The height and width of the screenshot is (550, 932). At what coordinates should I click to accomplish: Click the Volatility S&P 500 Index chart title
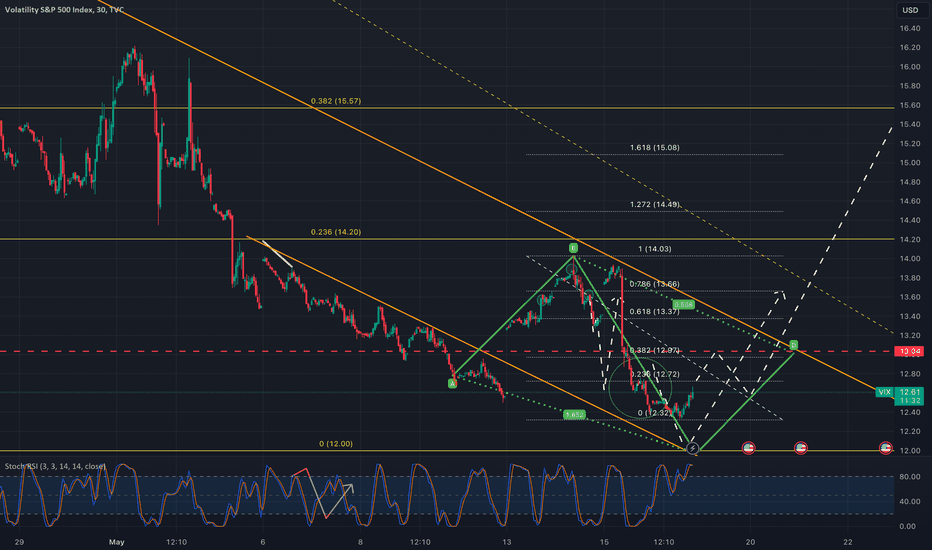[x=64, y=10]
